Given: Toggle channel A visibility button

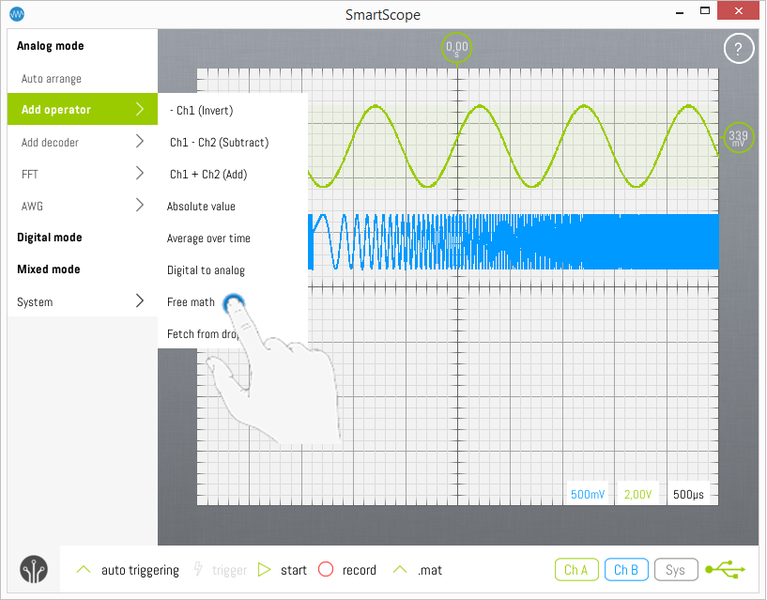Looking at the screenshot, I should (x=575, y=570).
